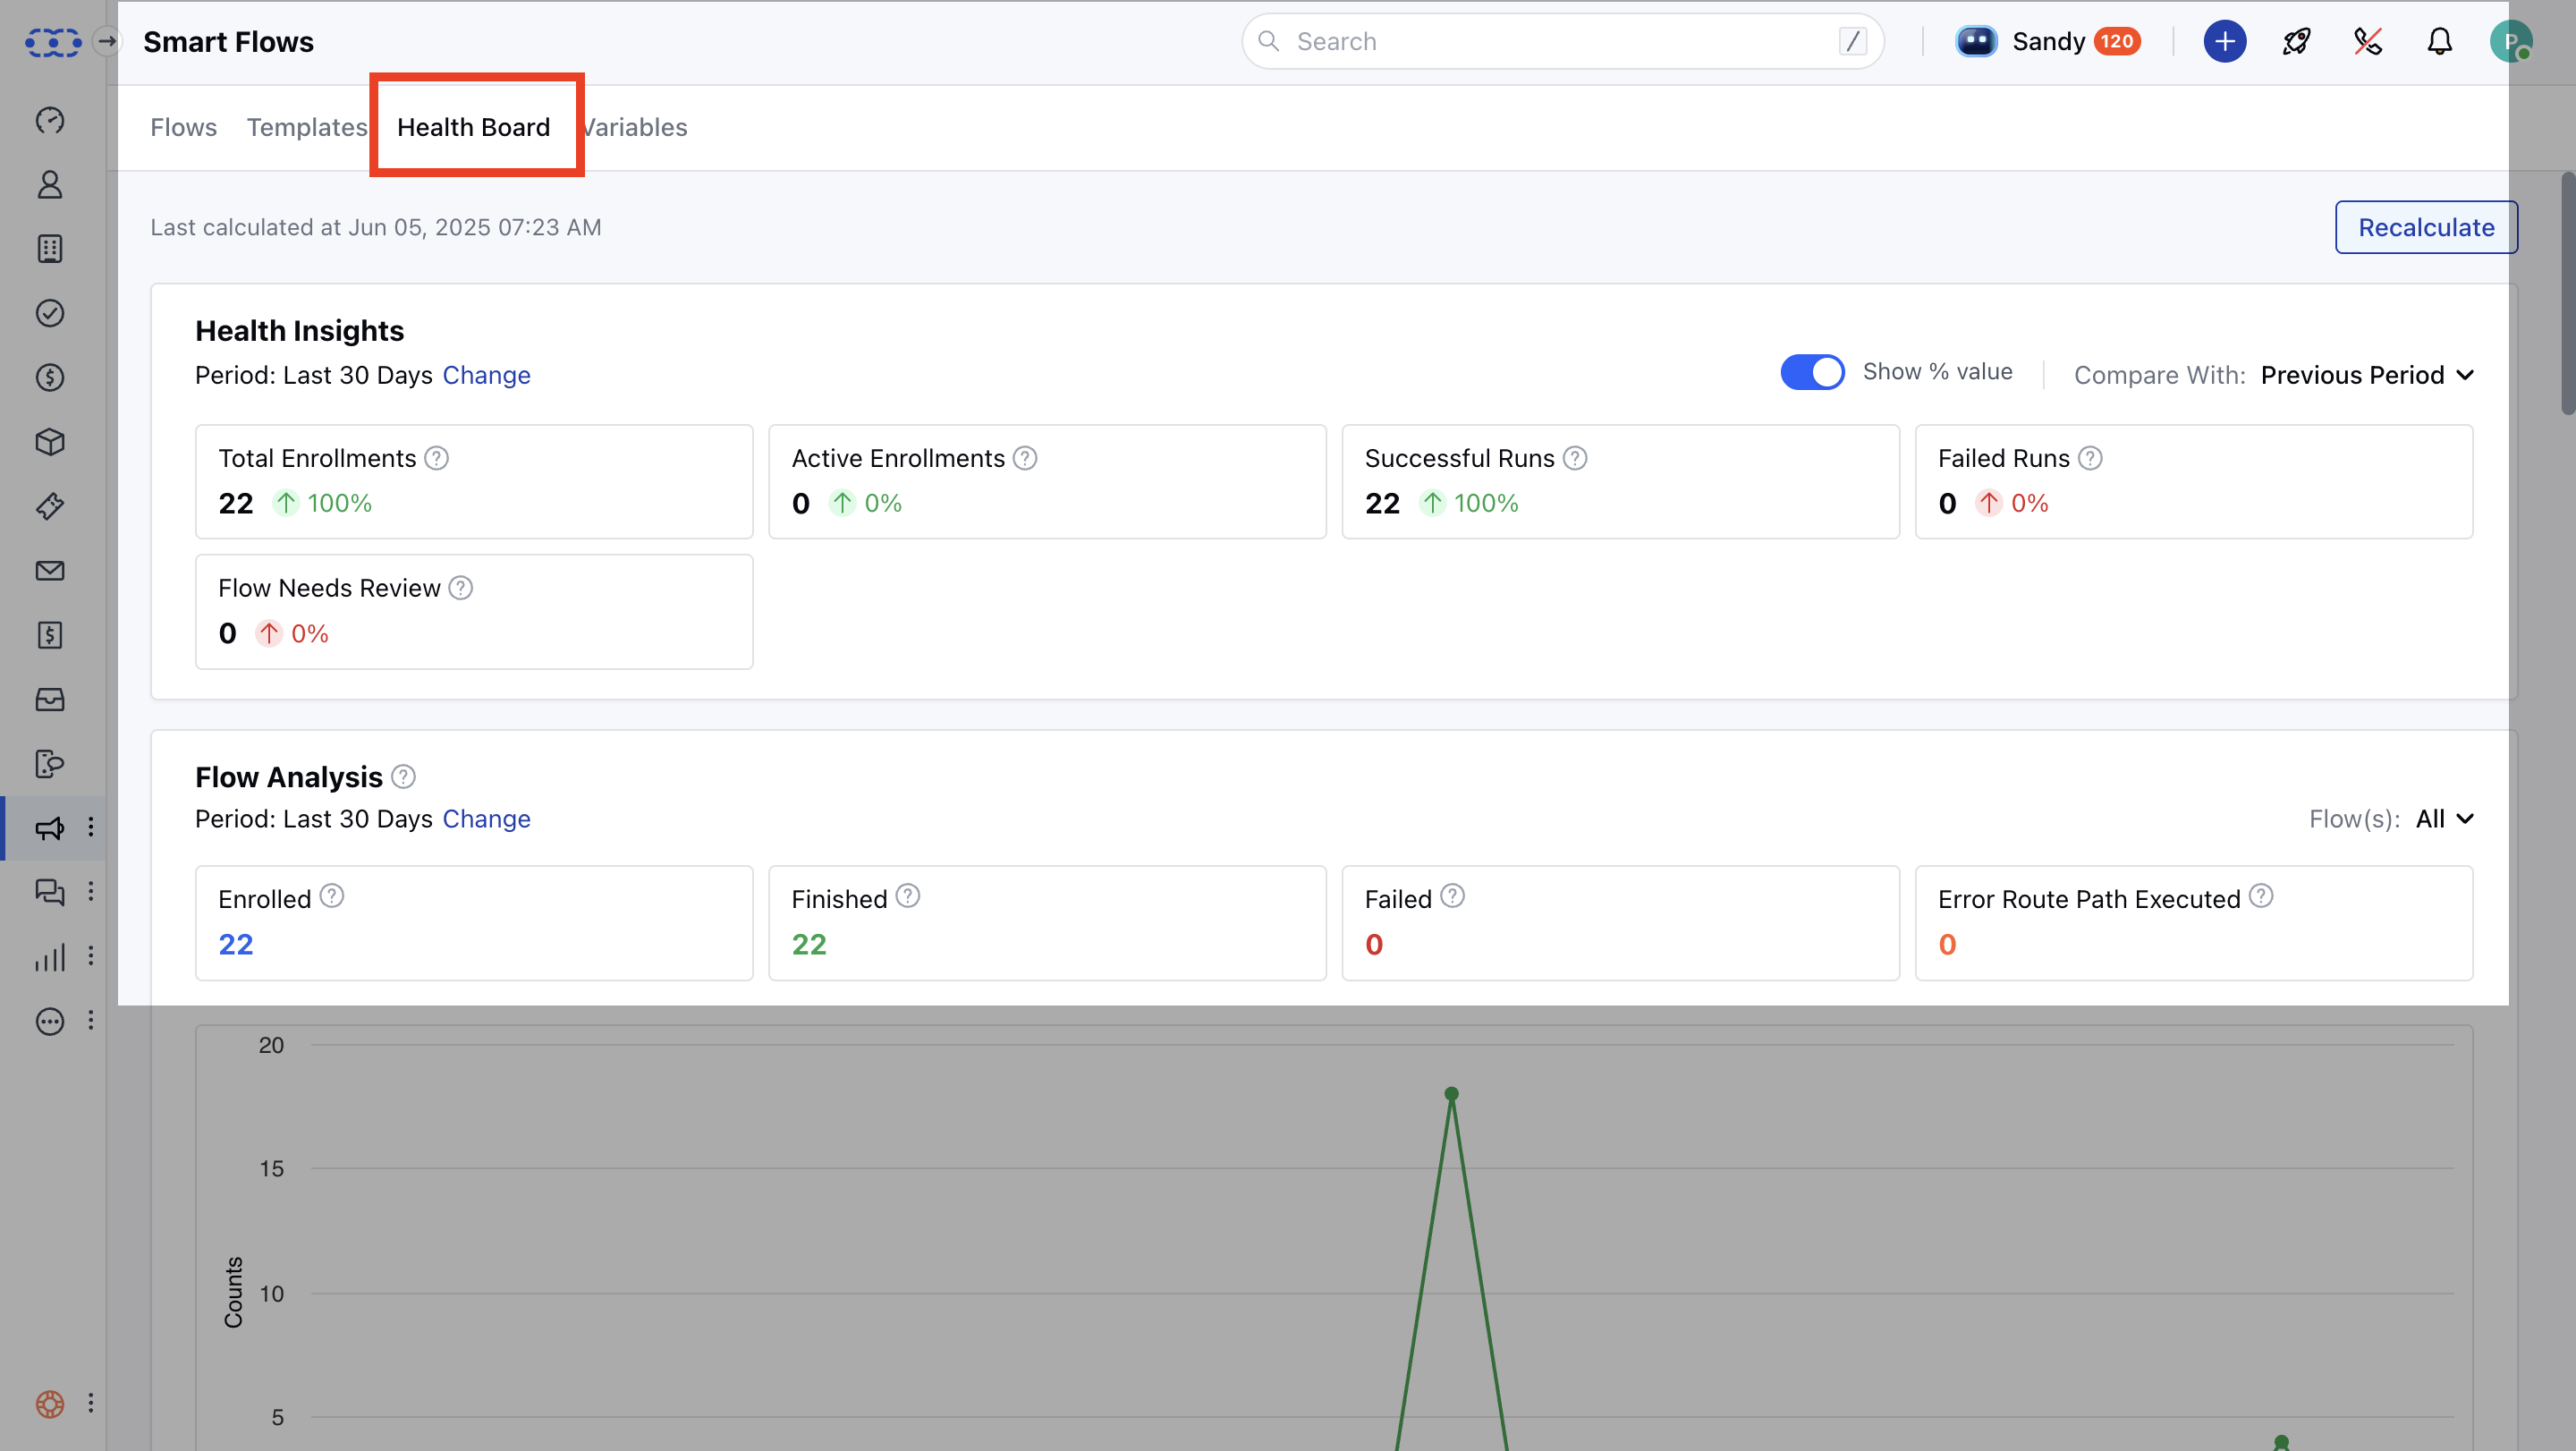Switch to the Flows tab
This screenshot has height=1451, width=2576.
pyautogui.click(x=183, y=127)
